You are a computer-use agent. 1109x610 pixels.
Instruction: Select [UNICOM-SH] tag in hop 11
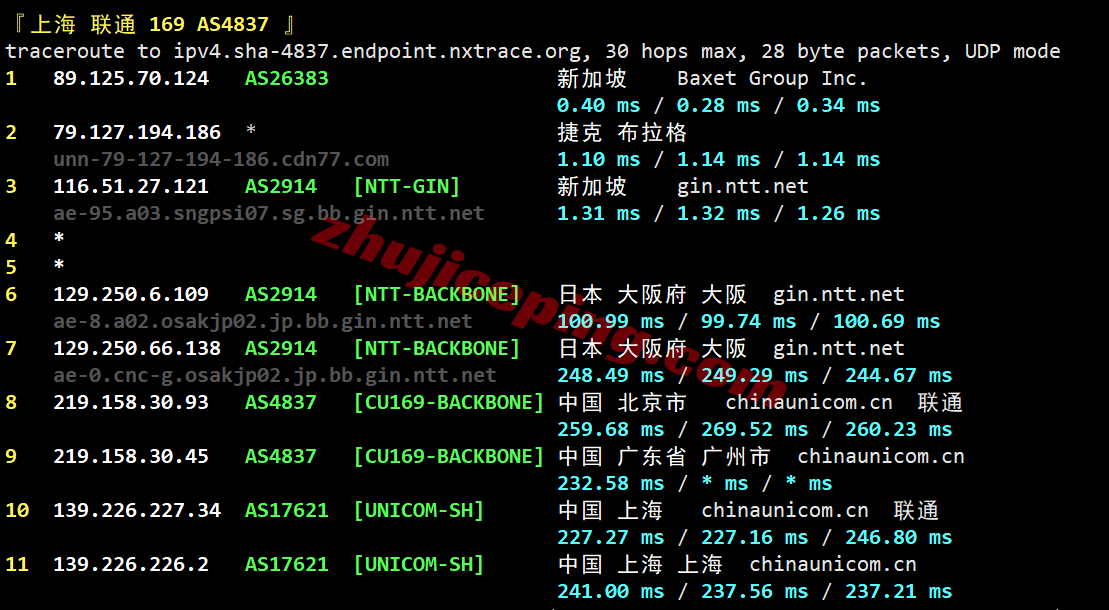419,564
